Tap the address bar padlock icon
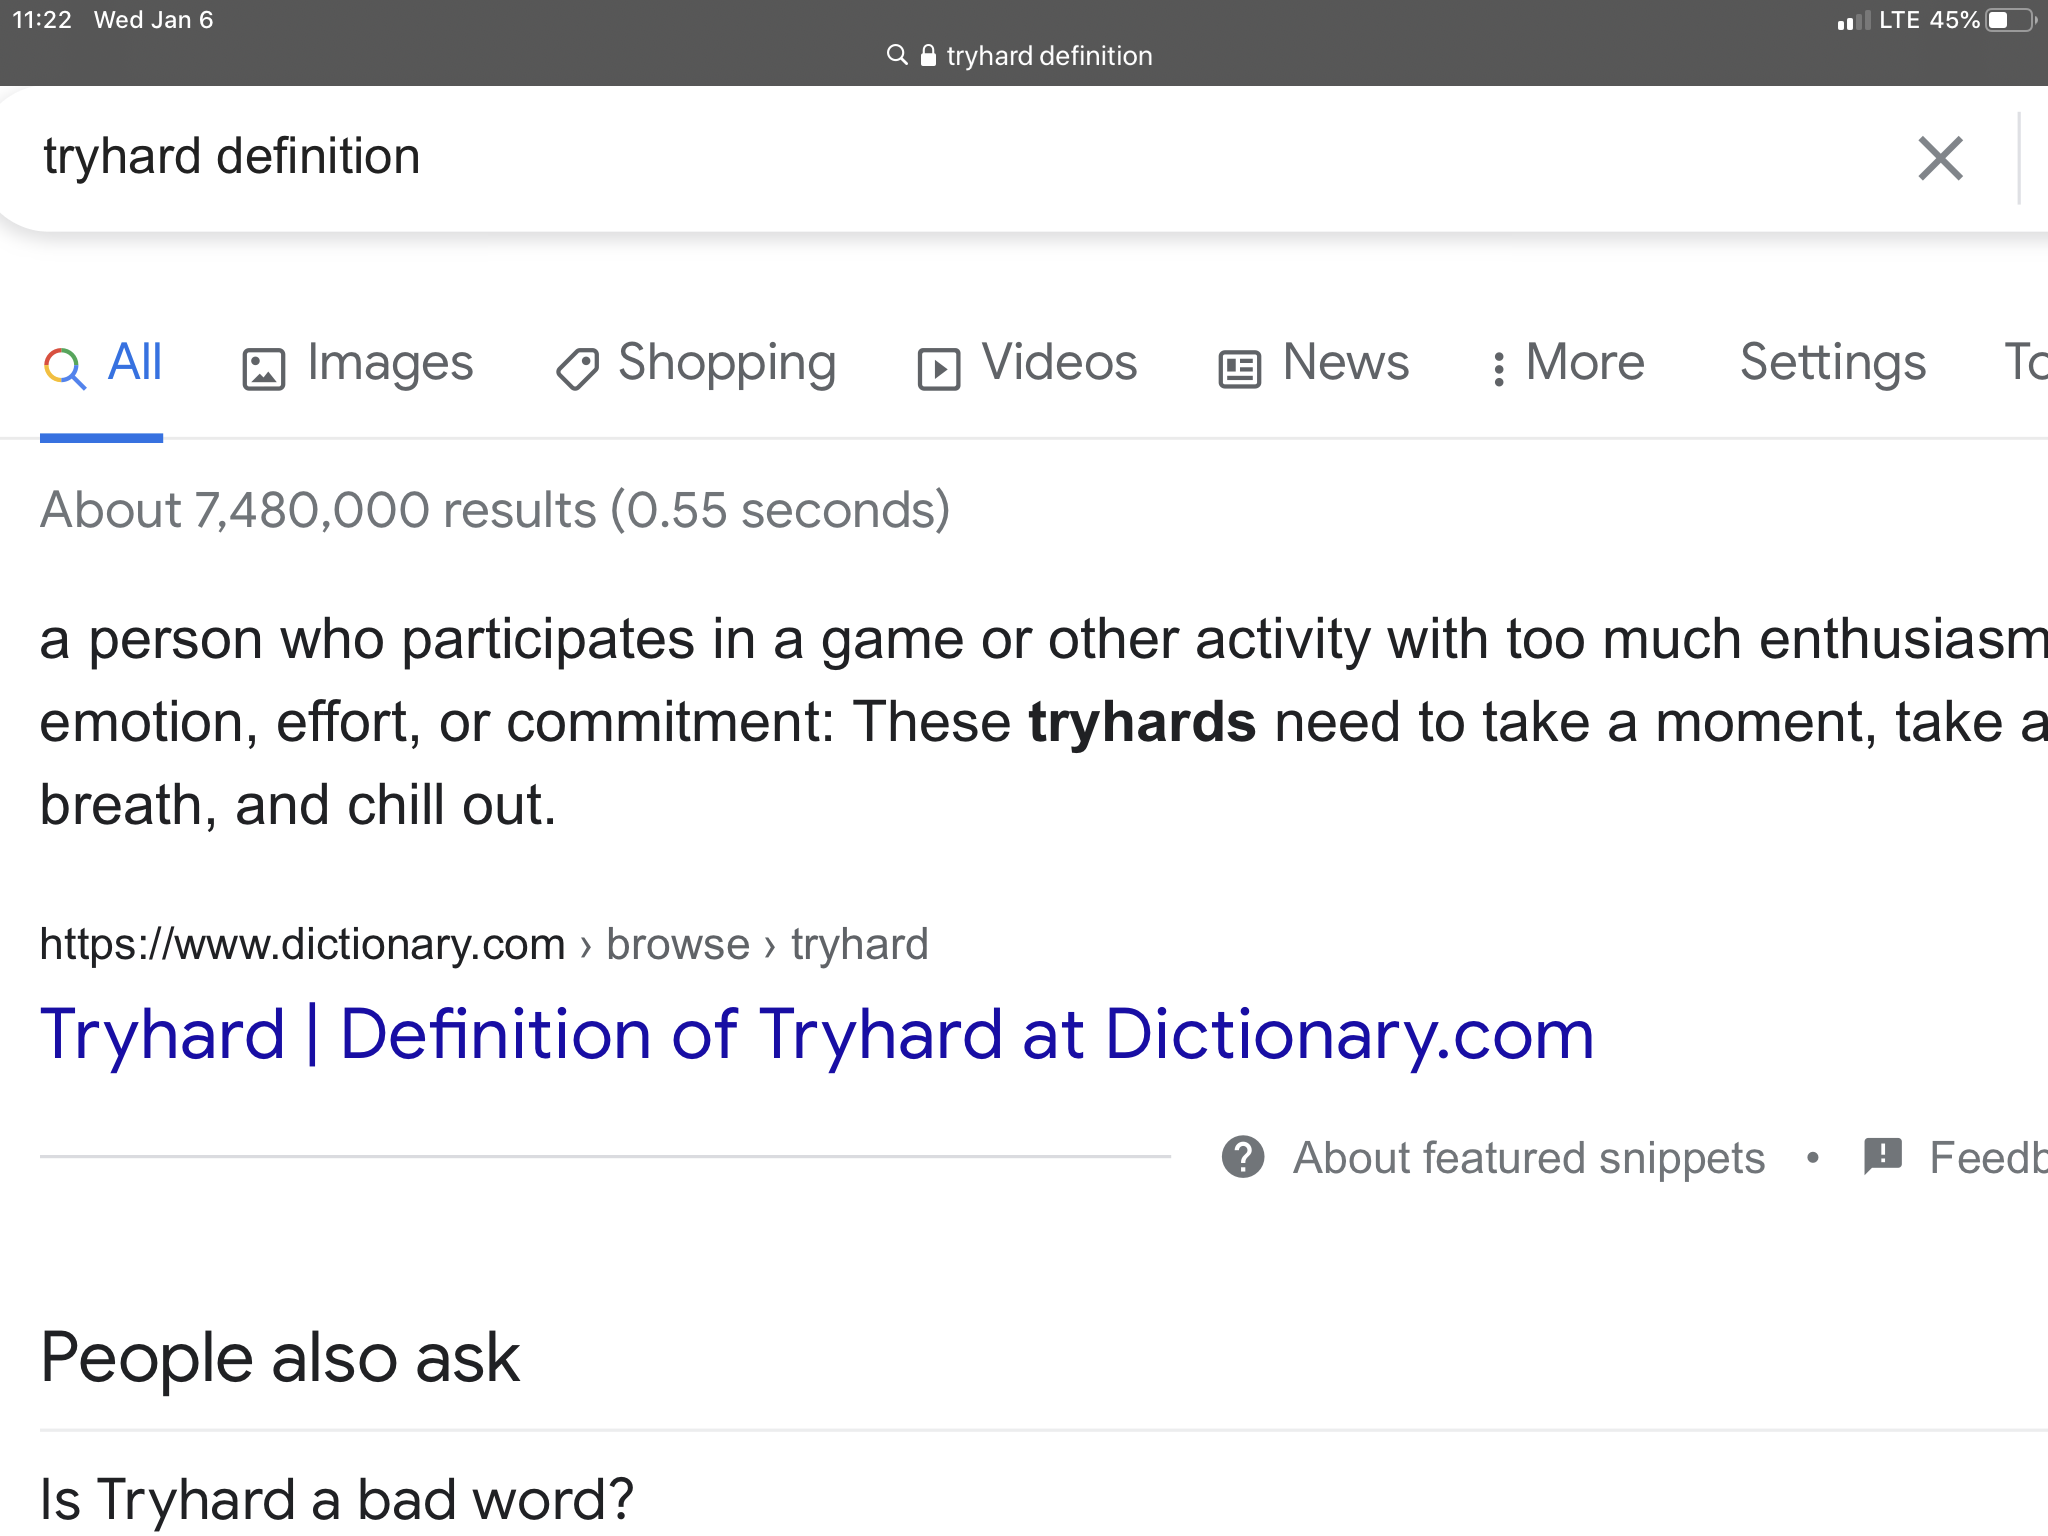2048x1536 pixels. pos(928,55)
